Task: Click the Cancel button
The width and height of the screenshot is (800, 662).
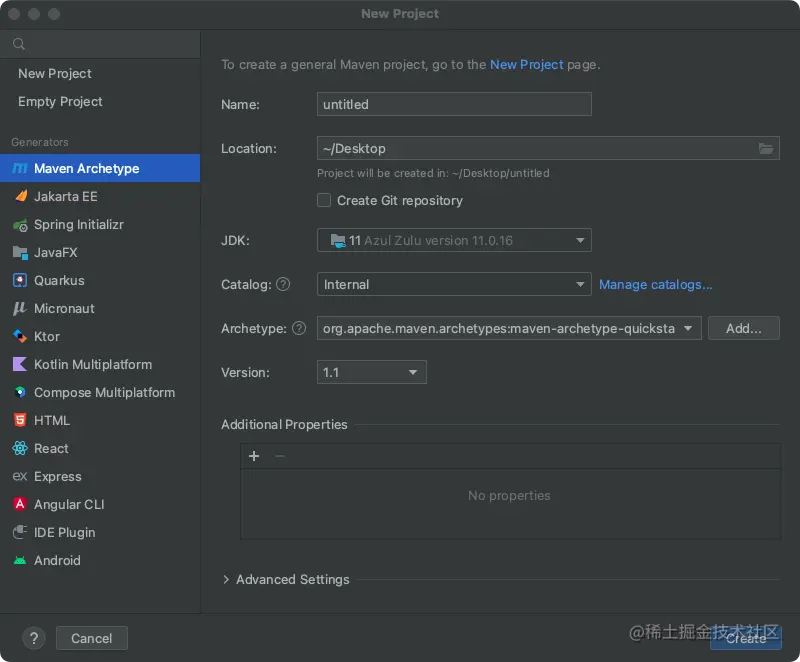Action: click(x=91, y=638)
